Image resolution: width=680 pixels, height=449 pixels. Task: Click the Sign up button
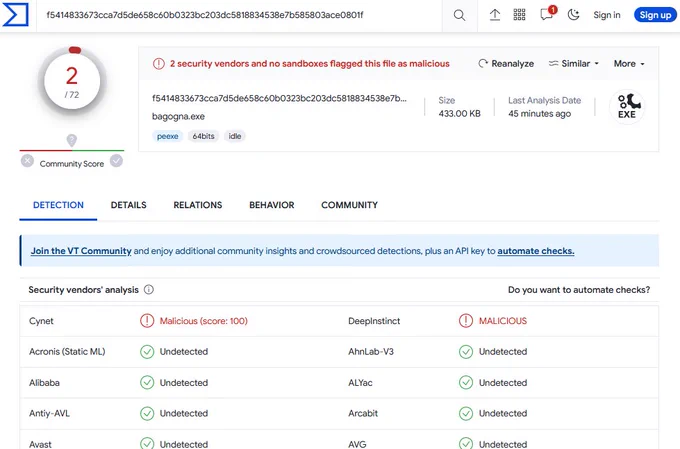[x=655, y=15]
